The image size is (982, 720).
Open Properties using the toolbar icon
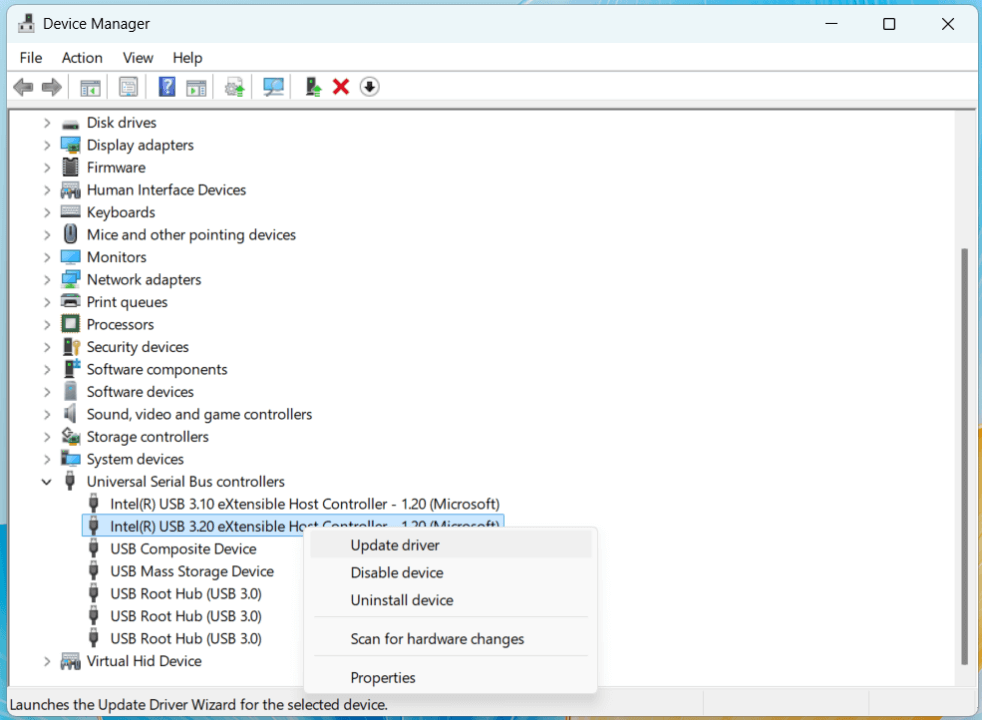[x=128, y=87]
